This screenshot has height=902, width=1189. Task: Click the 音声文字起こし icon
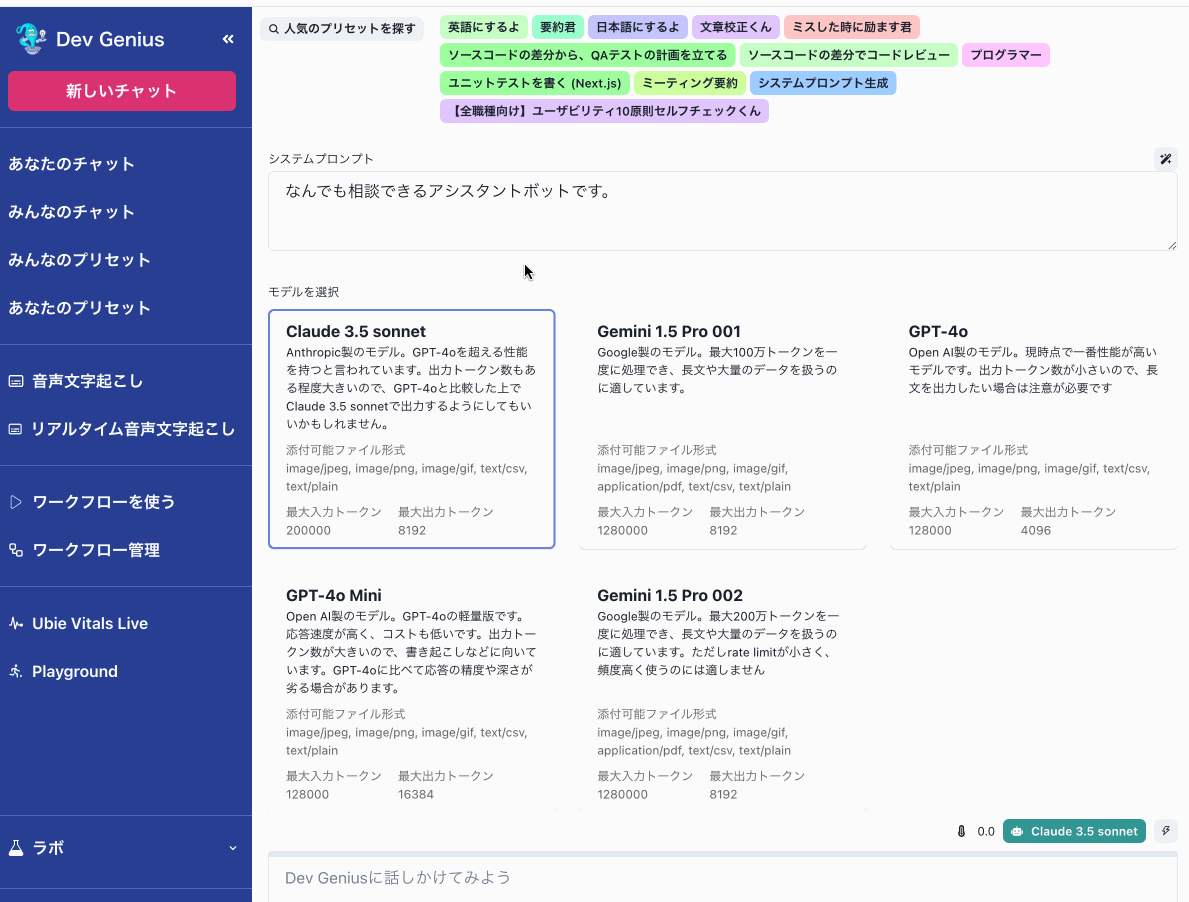(x=16, y=381)
